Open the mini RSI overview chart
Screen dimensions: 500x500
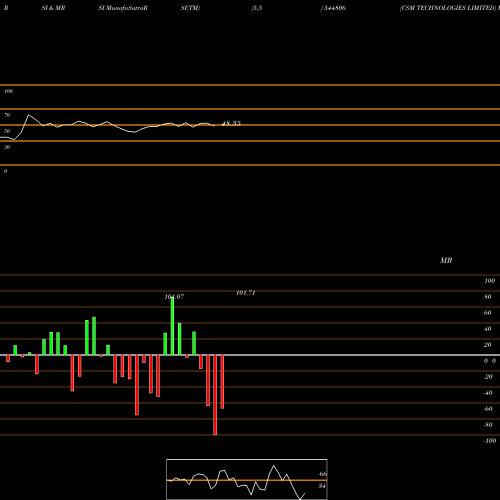pyautogui.click(x=247, y=479)
